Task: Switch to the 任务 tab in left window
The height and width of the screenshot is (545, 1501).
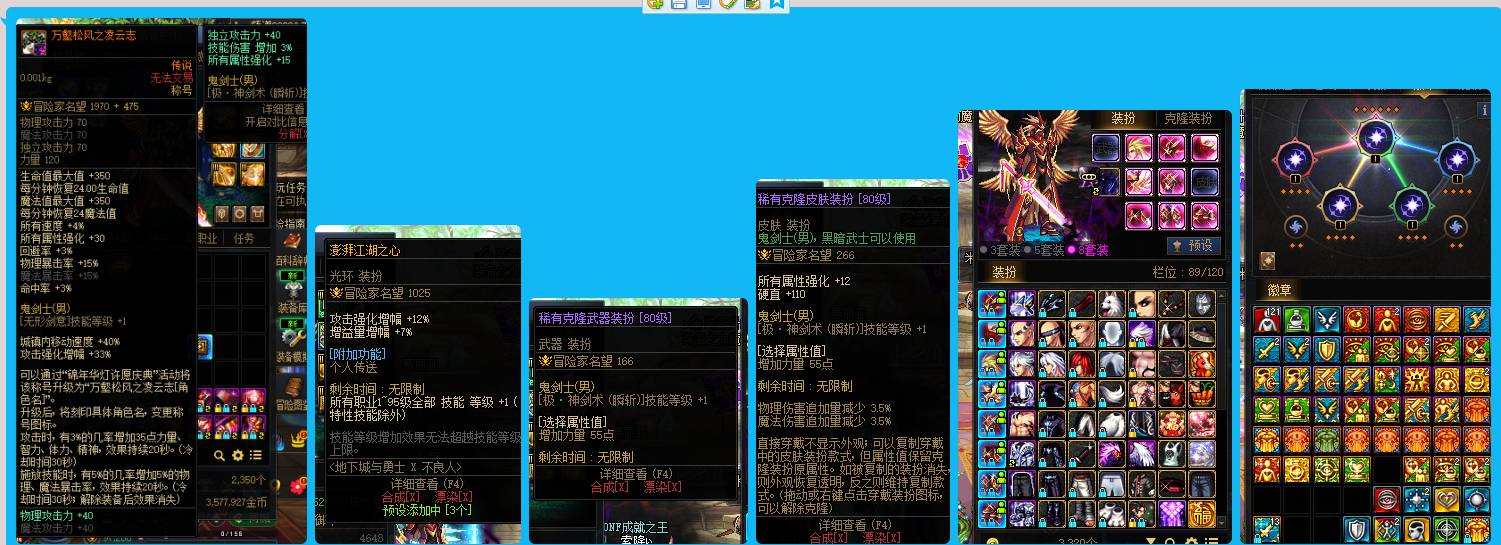Action: click(244, 238)
